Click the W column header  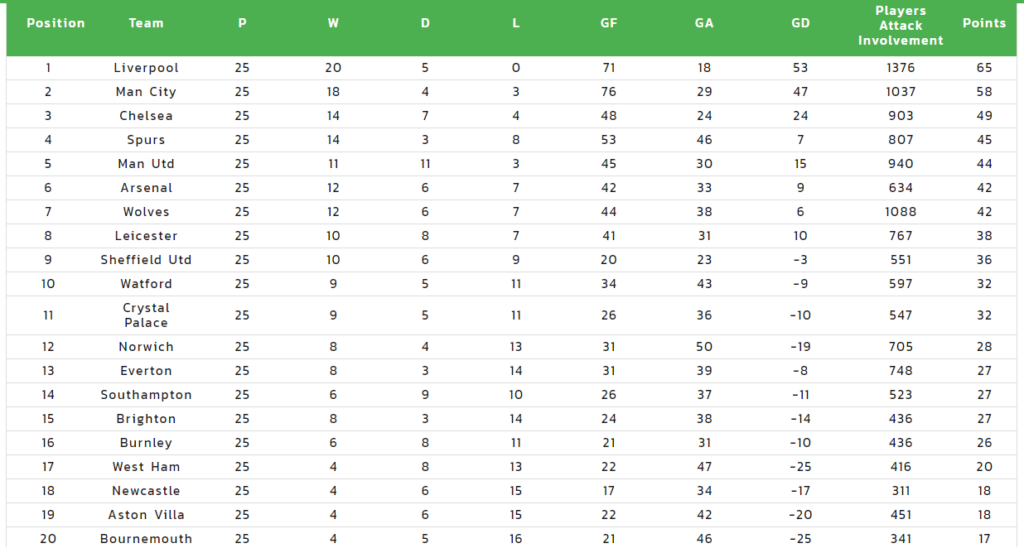(x=333, y=24)
